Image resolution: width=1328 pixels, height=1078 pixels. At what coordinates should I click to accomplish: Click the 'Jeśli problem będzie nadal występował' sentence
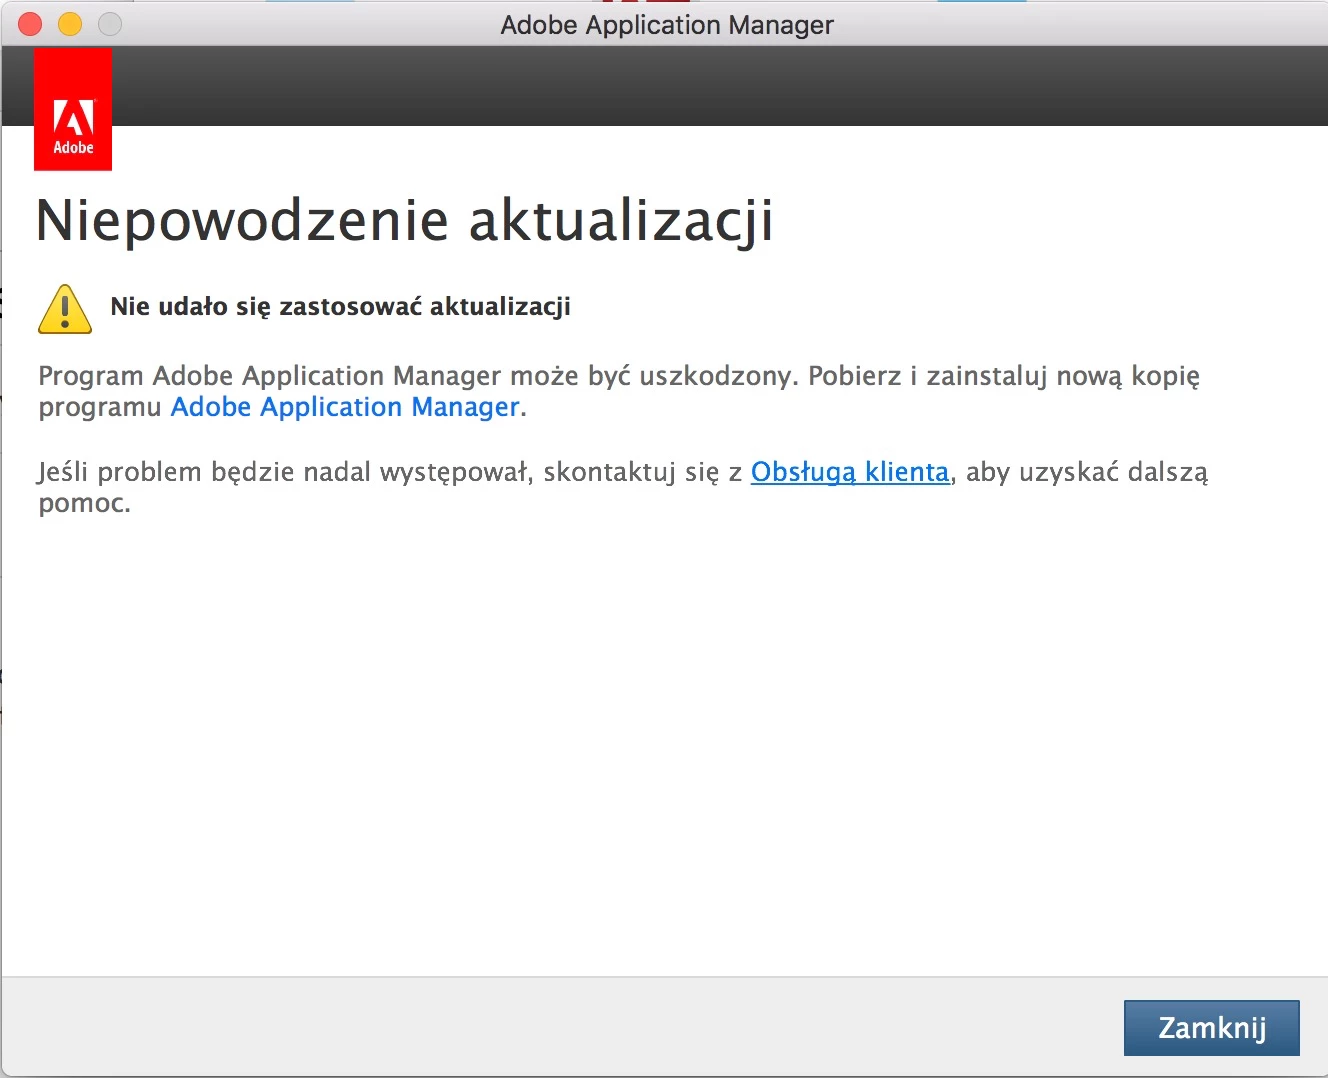[x=623, y=487]
